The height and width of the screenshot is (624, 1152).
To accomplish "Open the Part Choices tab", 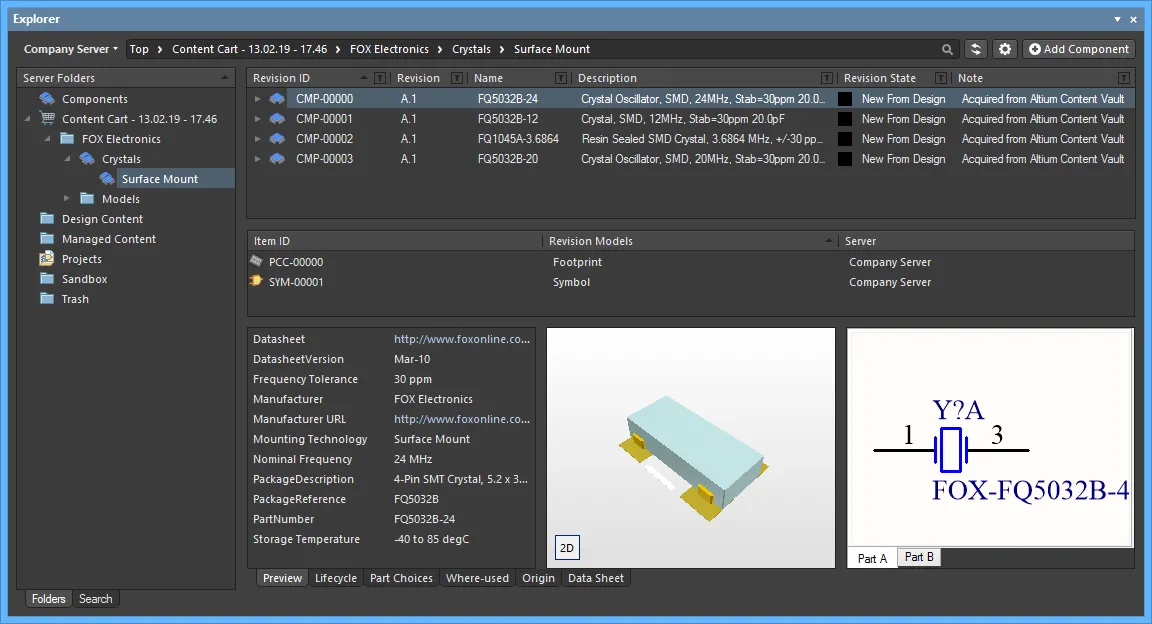I will click(401, 578).
